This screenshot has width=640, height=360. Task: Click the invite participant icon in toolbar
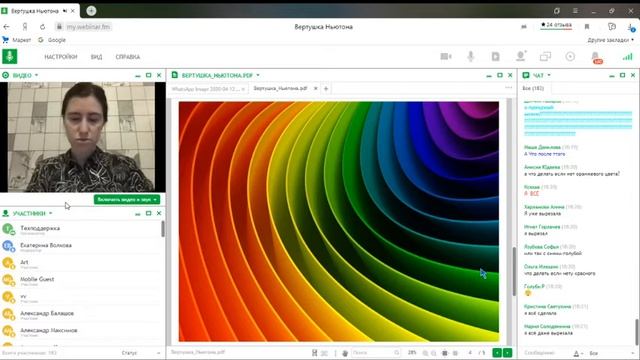521,56
